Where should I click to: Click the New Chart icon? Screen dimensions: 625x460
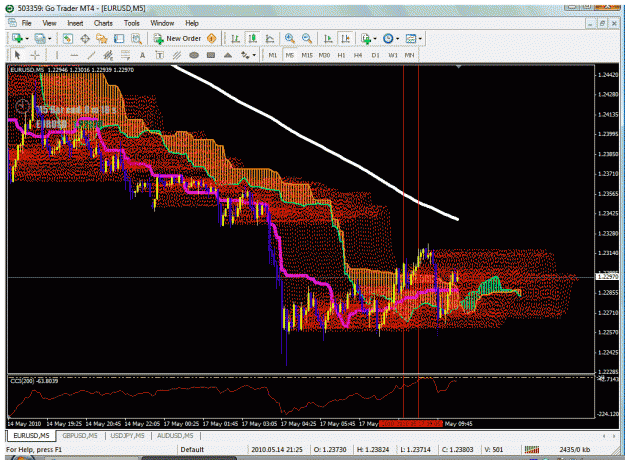coord(17,38)
